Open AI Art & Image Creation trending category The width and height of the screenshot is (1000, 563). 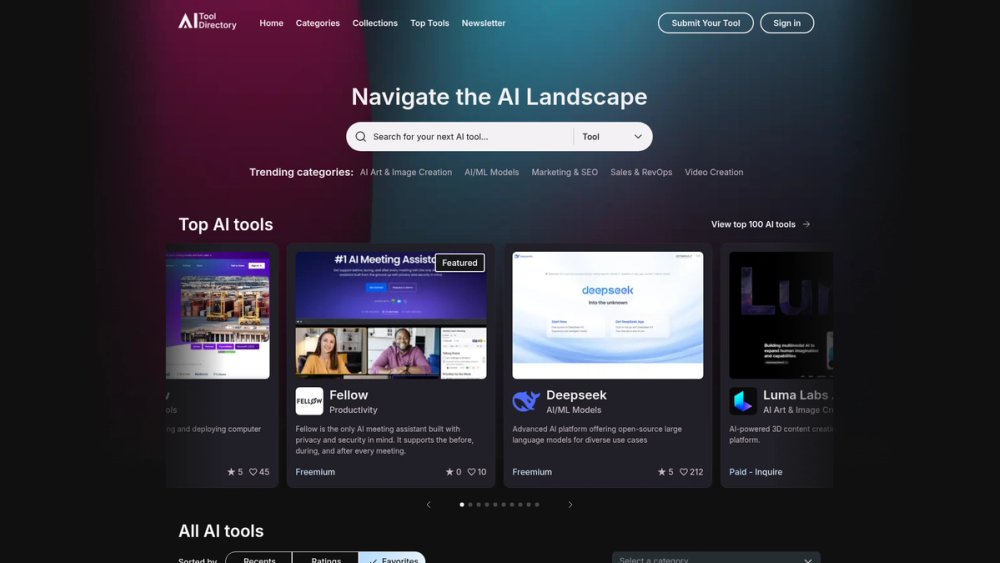(x=406, y=172)
